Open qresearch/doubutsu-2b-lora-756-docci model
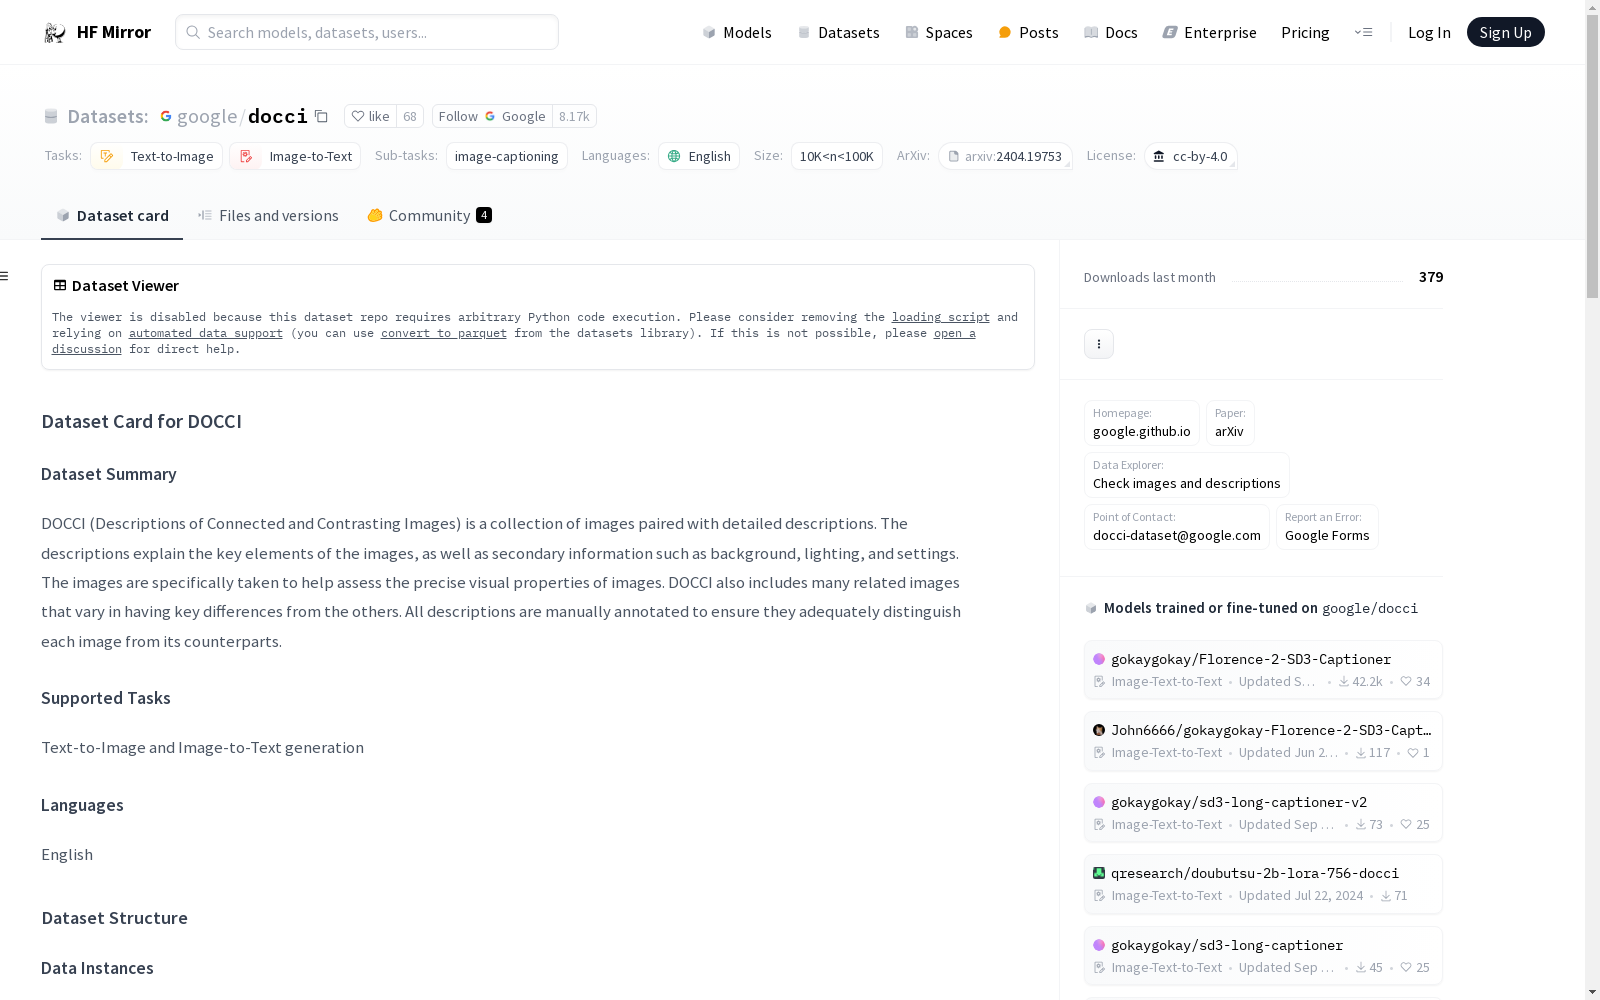 [1263, 884]
